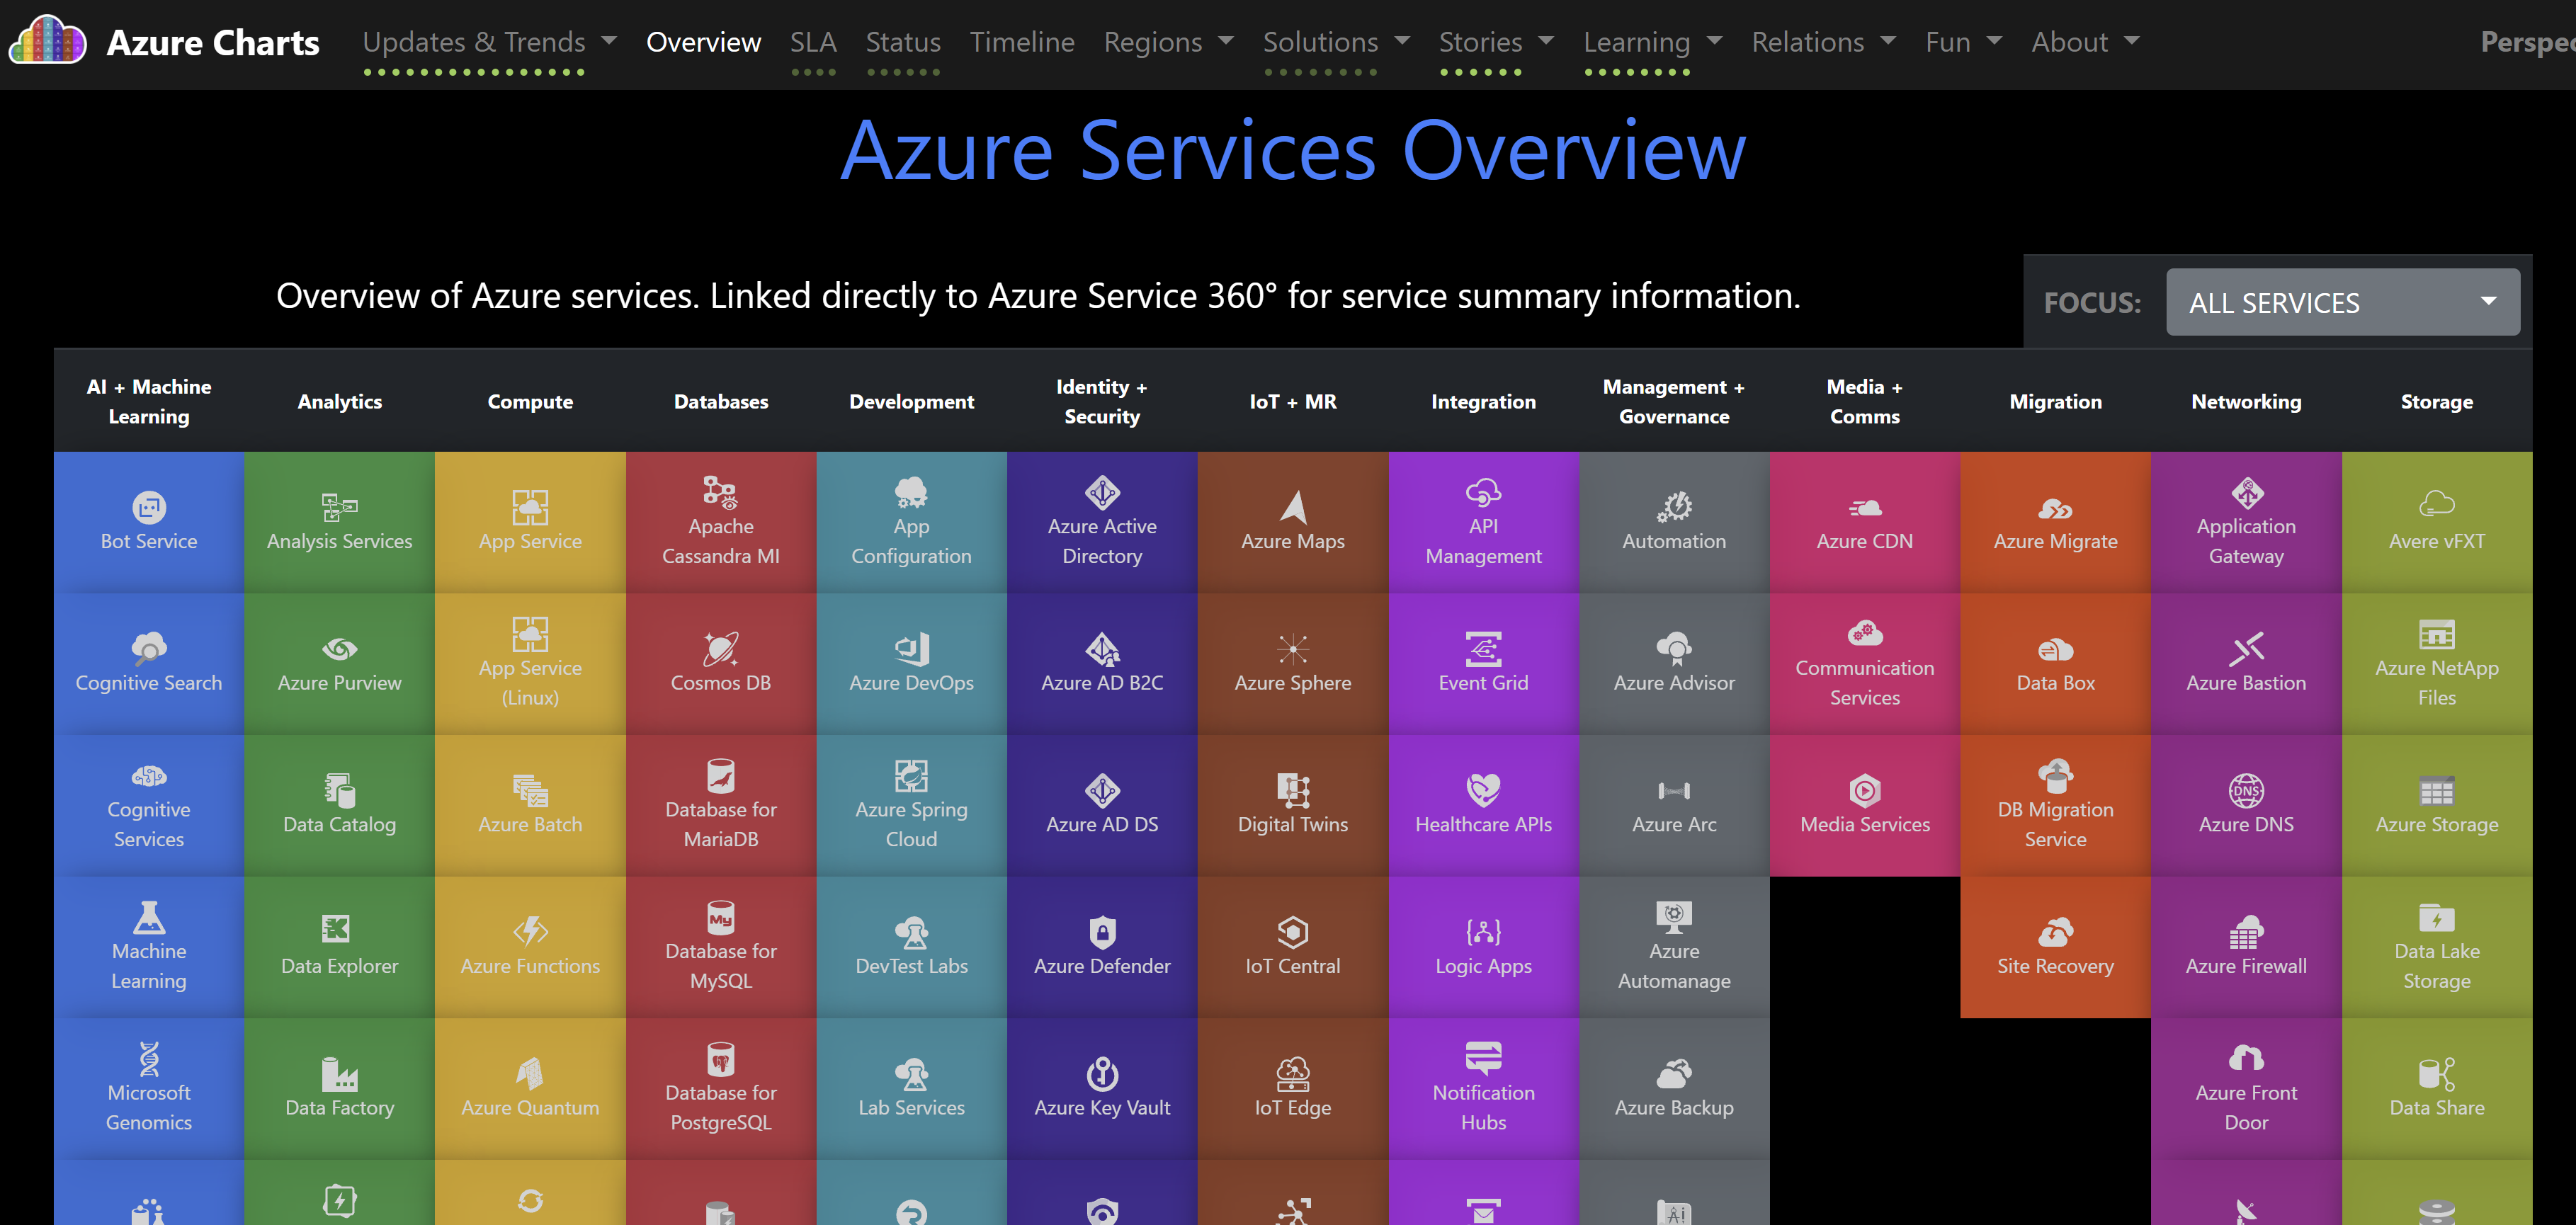Viewport: 2576px width, 1225px height.
Task: Click the Azure Maps tile
Action: click(x=1293, y=520)
